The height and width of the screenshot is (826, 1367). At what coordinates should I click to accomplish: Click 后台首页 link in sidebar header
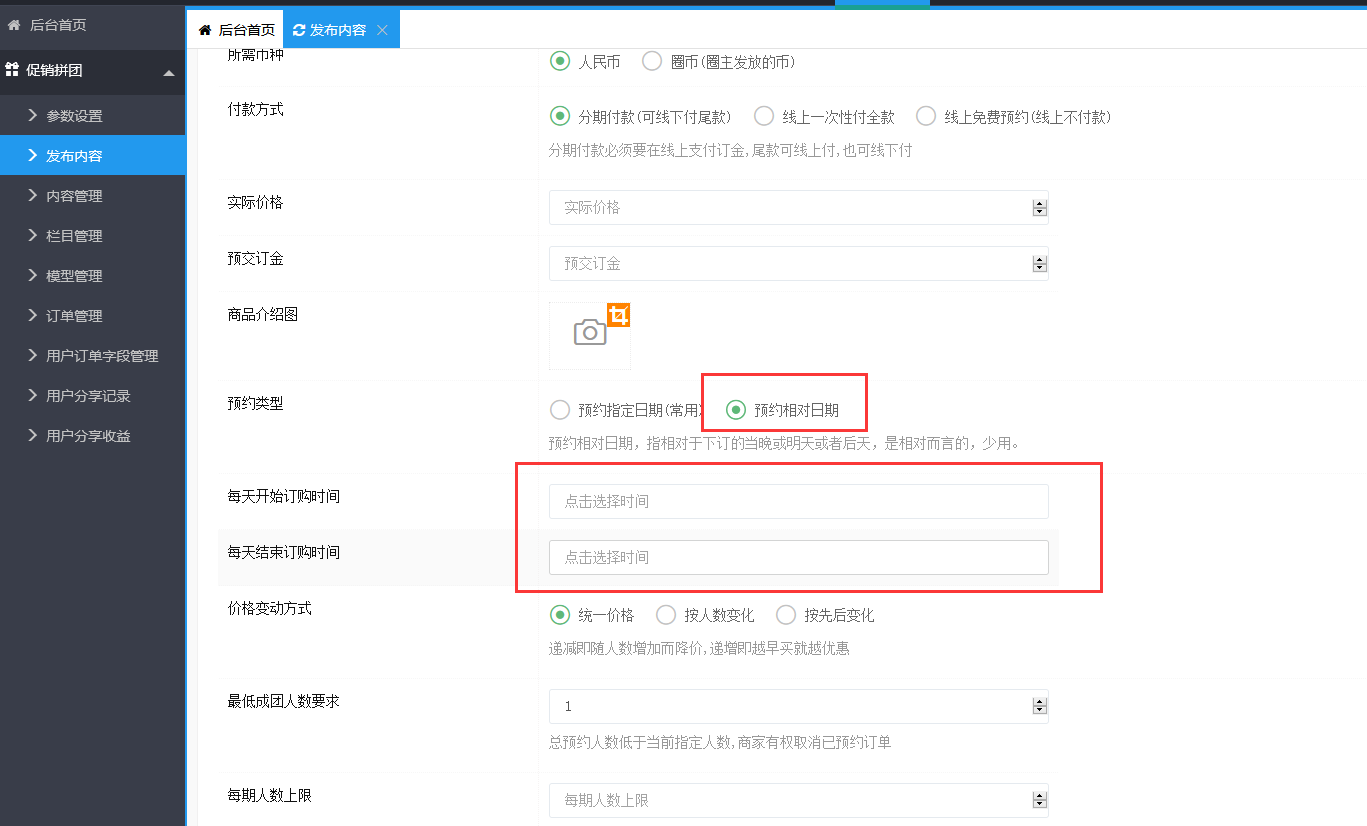coord(57,25)
